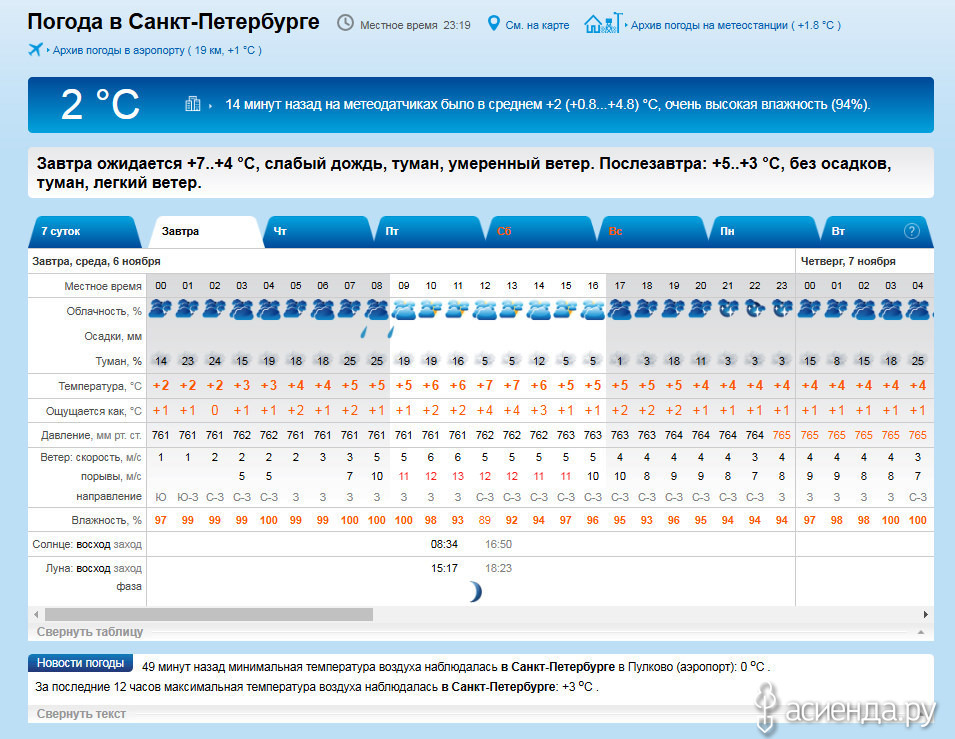
Task: Click humidity value 89 at hour 12
Action: (485, 520)
